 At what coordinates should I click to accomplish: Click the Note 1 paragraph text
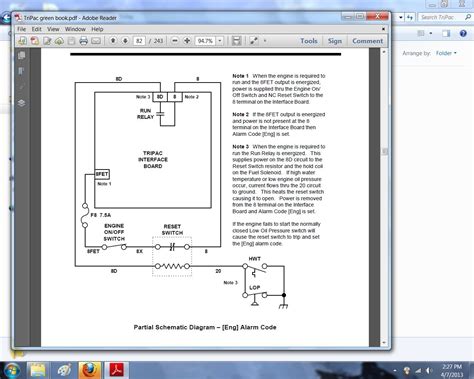coord(279,89)
